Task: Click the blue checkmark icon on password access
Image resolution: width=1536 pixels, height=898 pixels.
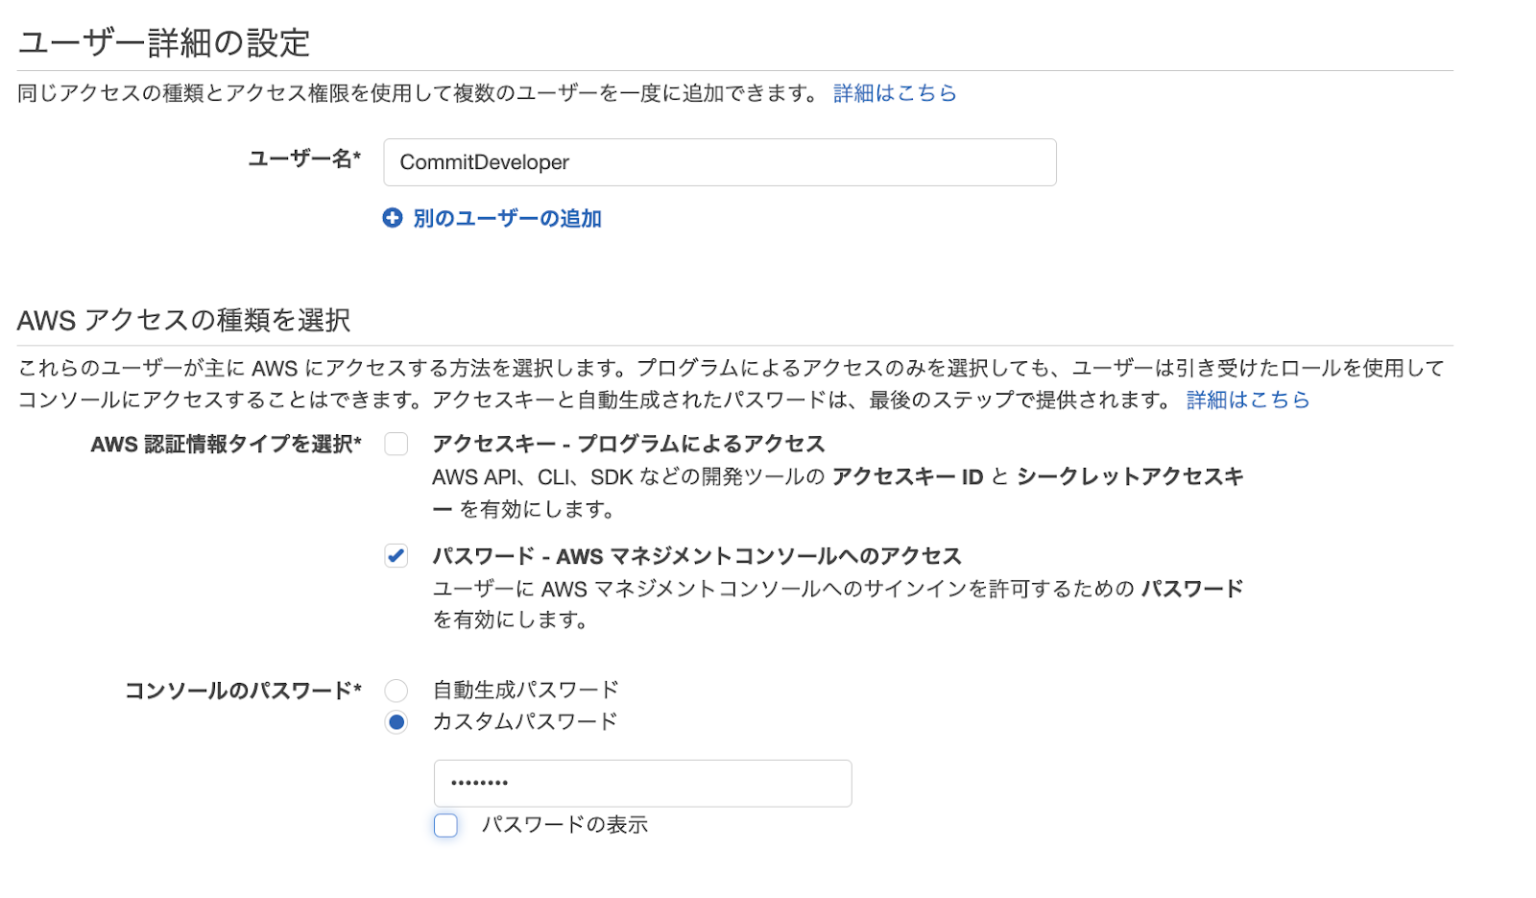Action: click(396, 556)
